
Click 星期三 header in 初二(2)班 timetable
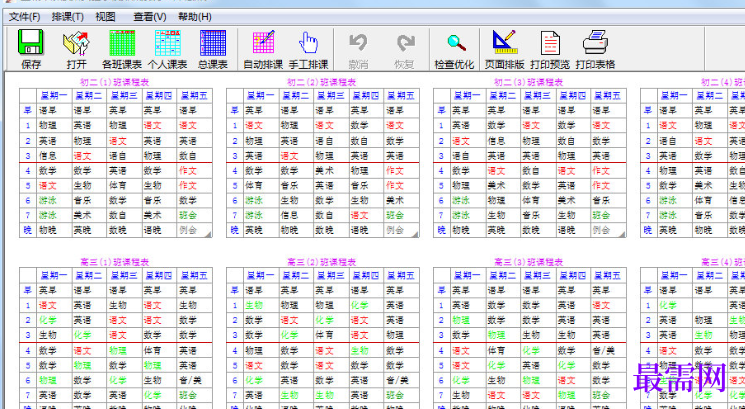point(331,95)
